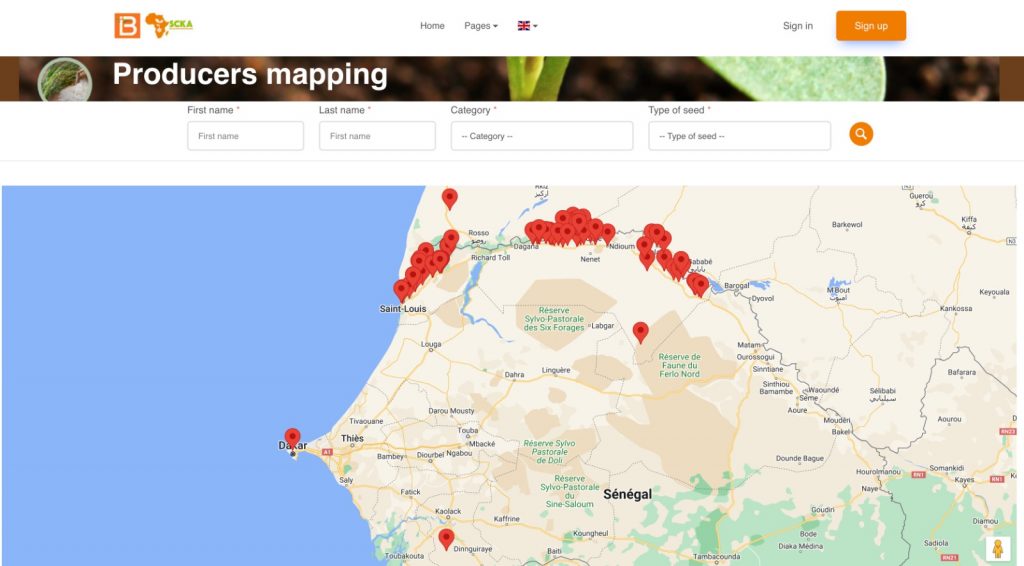Select the map pin near Dinnguiraye
The height and width of the screenshot is (566, 1024).
(446, 539)
